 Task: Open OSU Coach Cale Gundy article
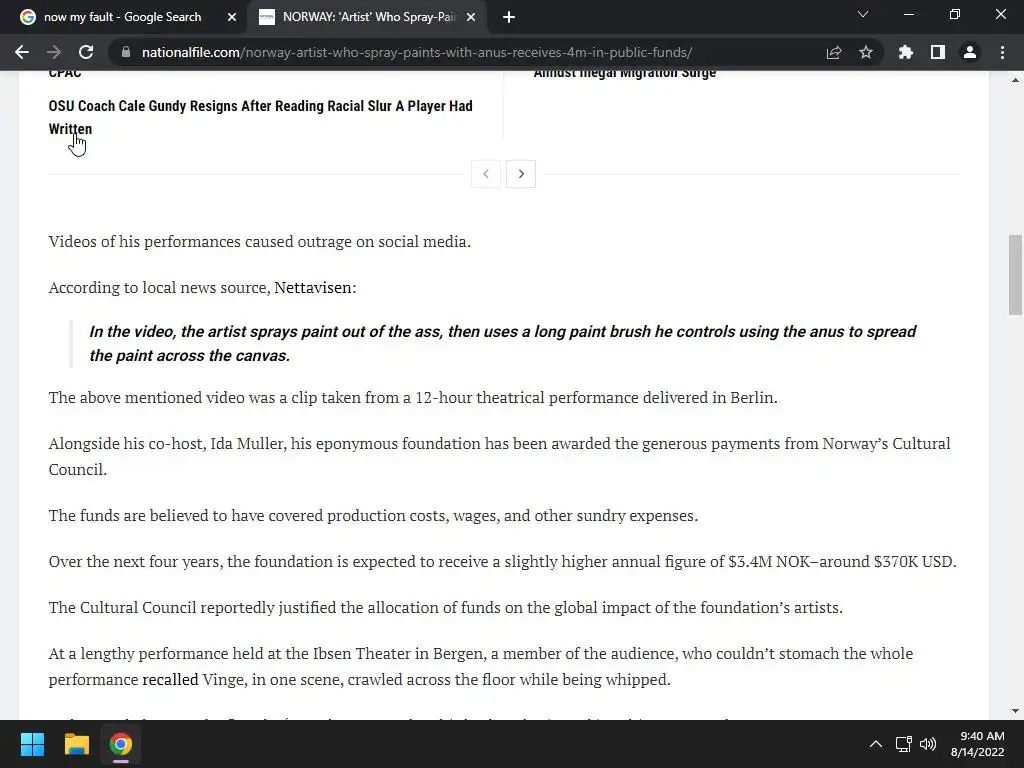click(x=260, y=118)
